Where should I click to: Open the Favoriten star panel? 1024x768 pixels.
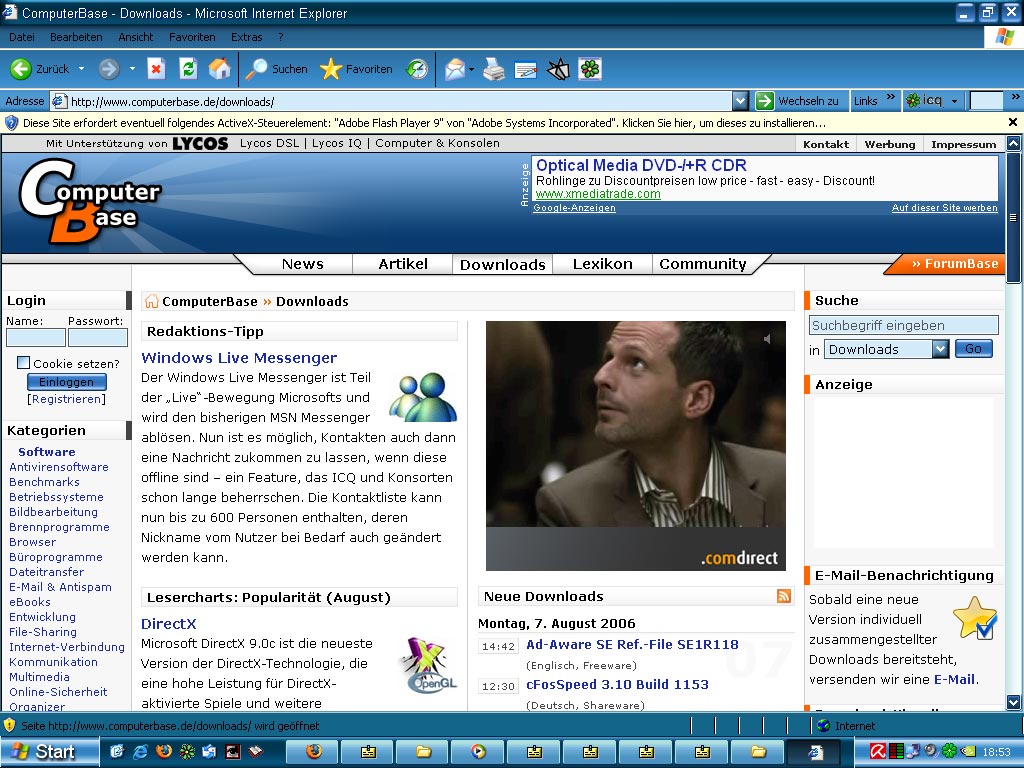coord(357,69)
